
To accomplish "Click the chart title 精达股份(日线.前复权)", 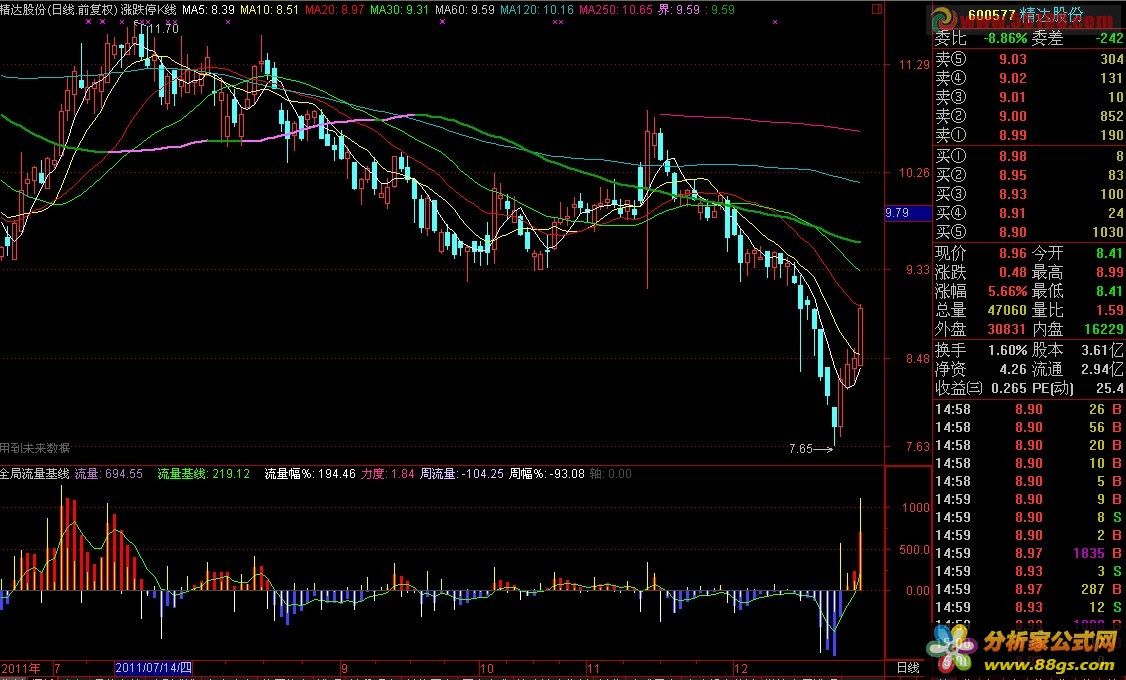I will point(58,9).
